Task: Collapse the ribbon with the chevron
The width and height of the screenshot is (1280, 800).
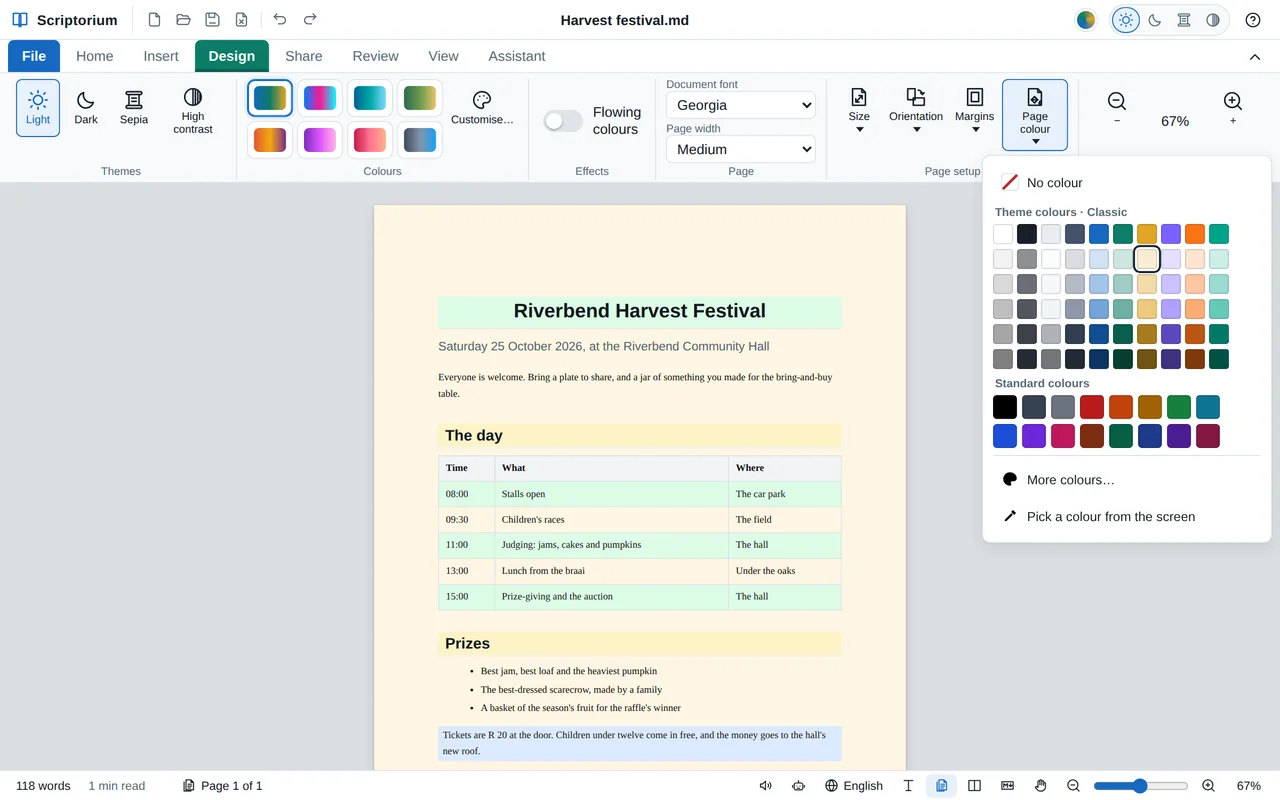Action: click(x=1255, y=57)
